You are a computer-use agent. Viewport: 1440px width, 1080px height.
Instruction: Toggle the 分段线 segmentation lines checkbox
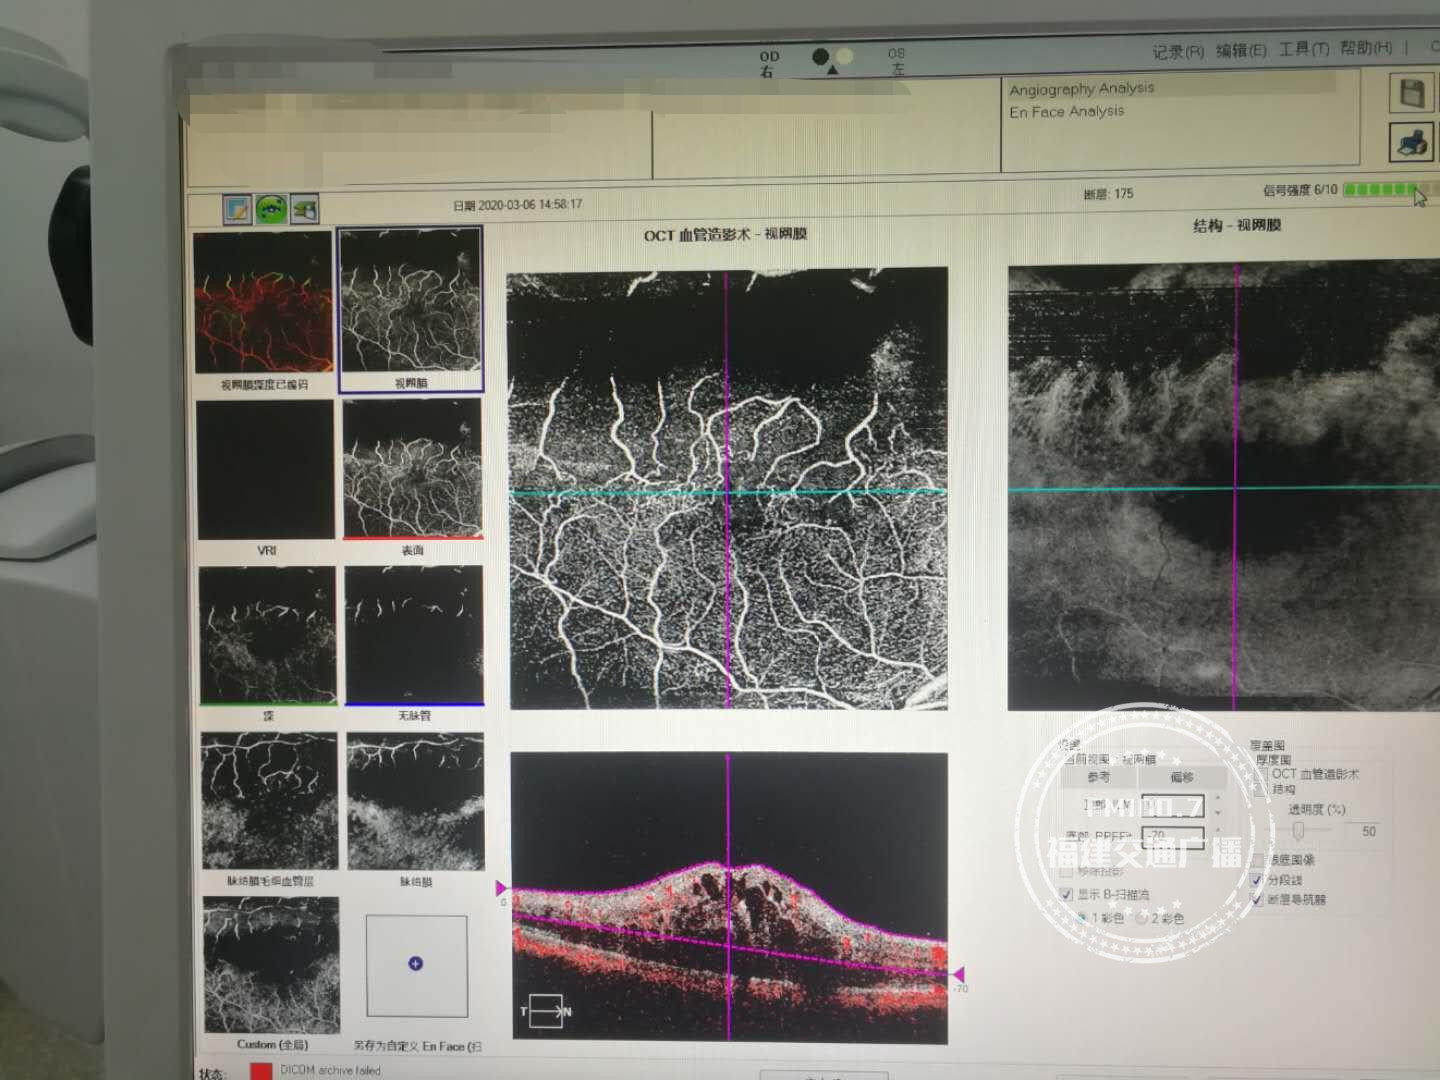click(x=1257, y=880)
